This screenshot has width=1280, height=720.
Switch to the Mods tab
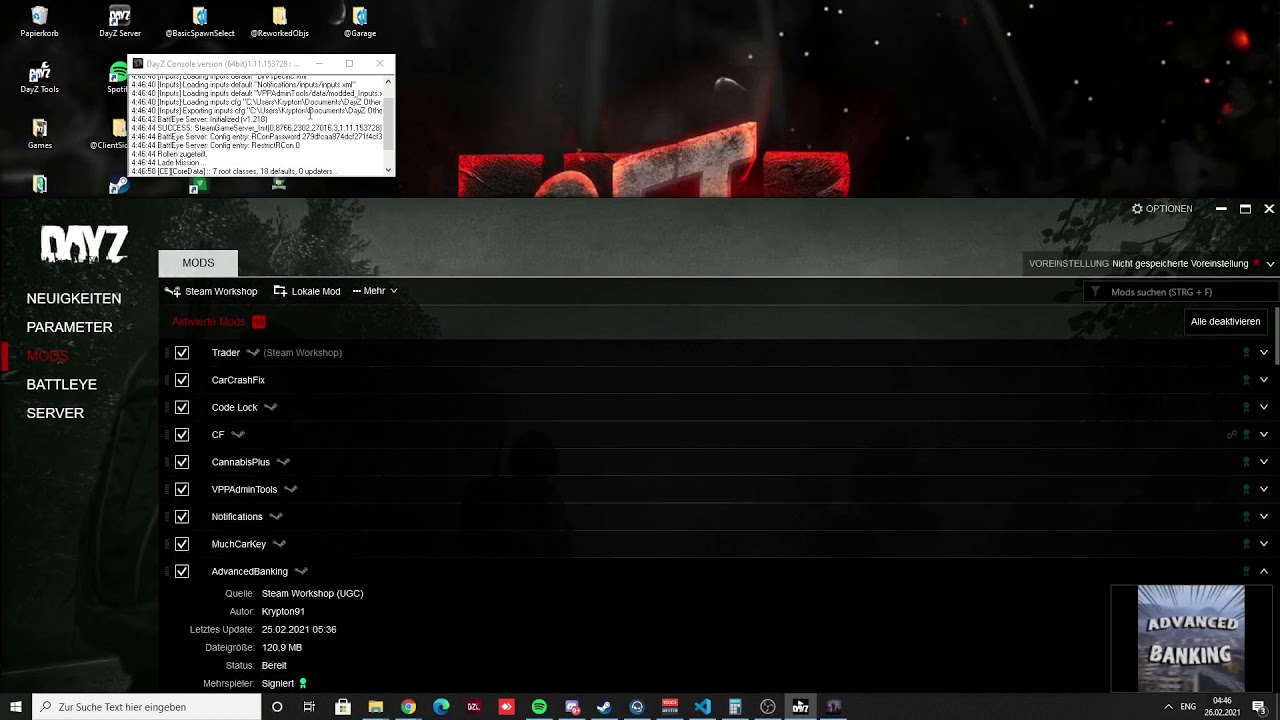pos(198,263)
